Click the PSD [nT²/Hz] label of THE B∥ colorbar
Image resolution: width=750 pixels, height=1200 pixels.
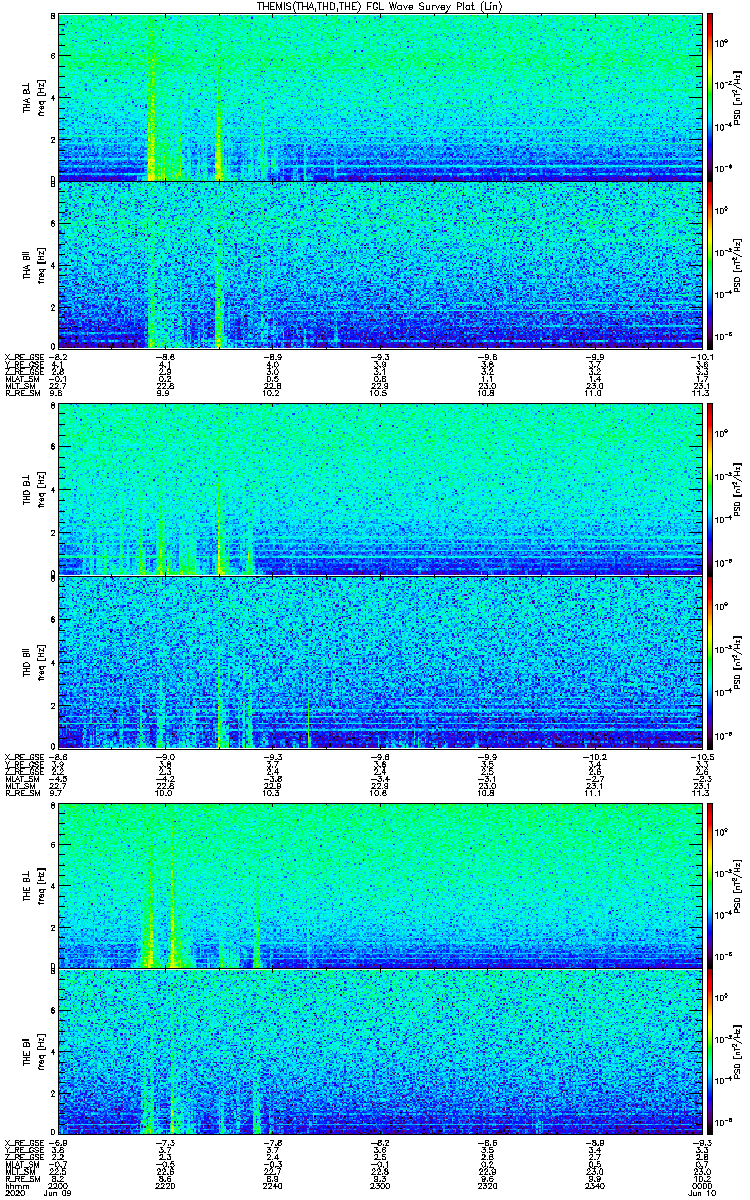click(737, 1054)
